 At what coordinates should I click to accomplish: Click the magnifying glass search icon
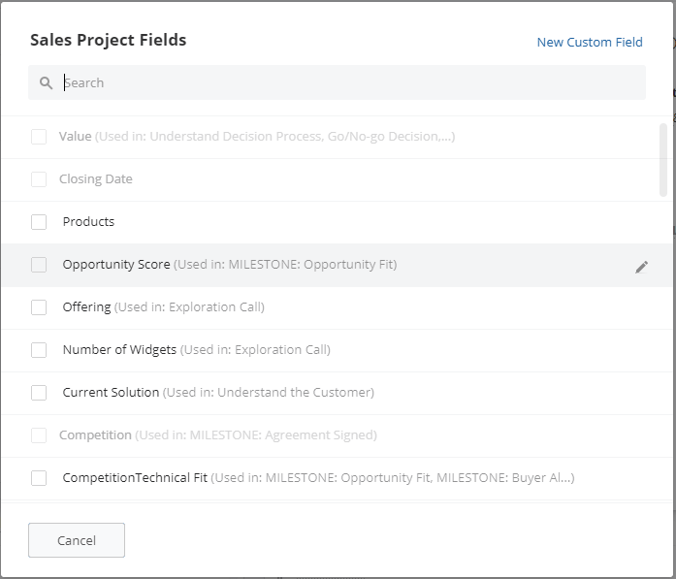[46, 83]
